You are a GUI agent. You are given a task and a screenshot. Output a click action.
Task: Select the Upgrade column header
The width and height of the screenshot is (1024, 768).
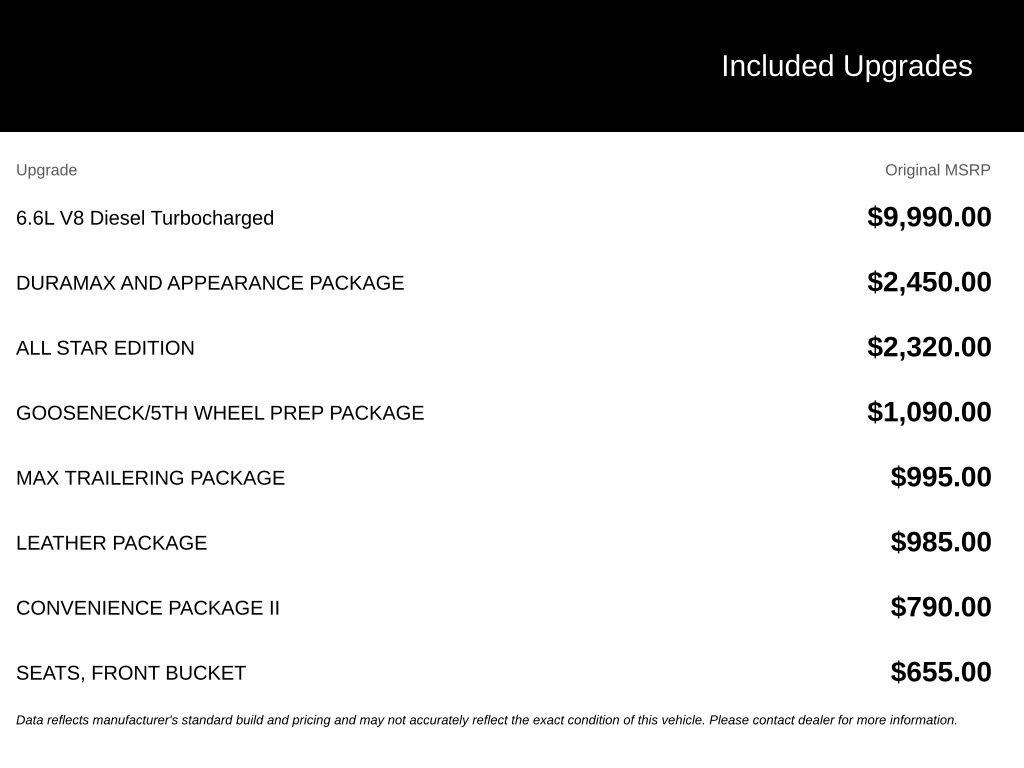[x=46, y=170]
